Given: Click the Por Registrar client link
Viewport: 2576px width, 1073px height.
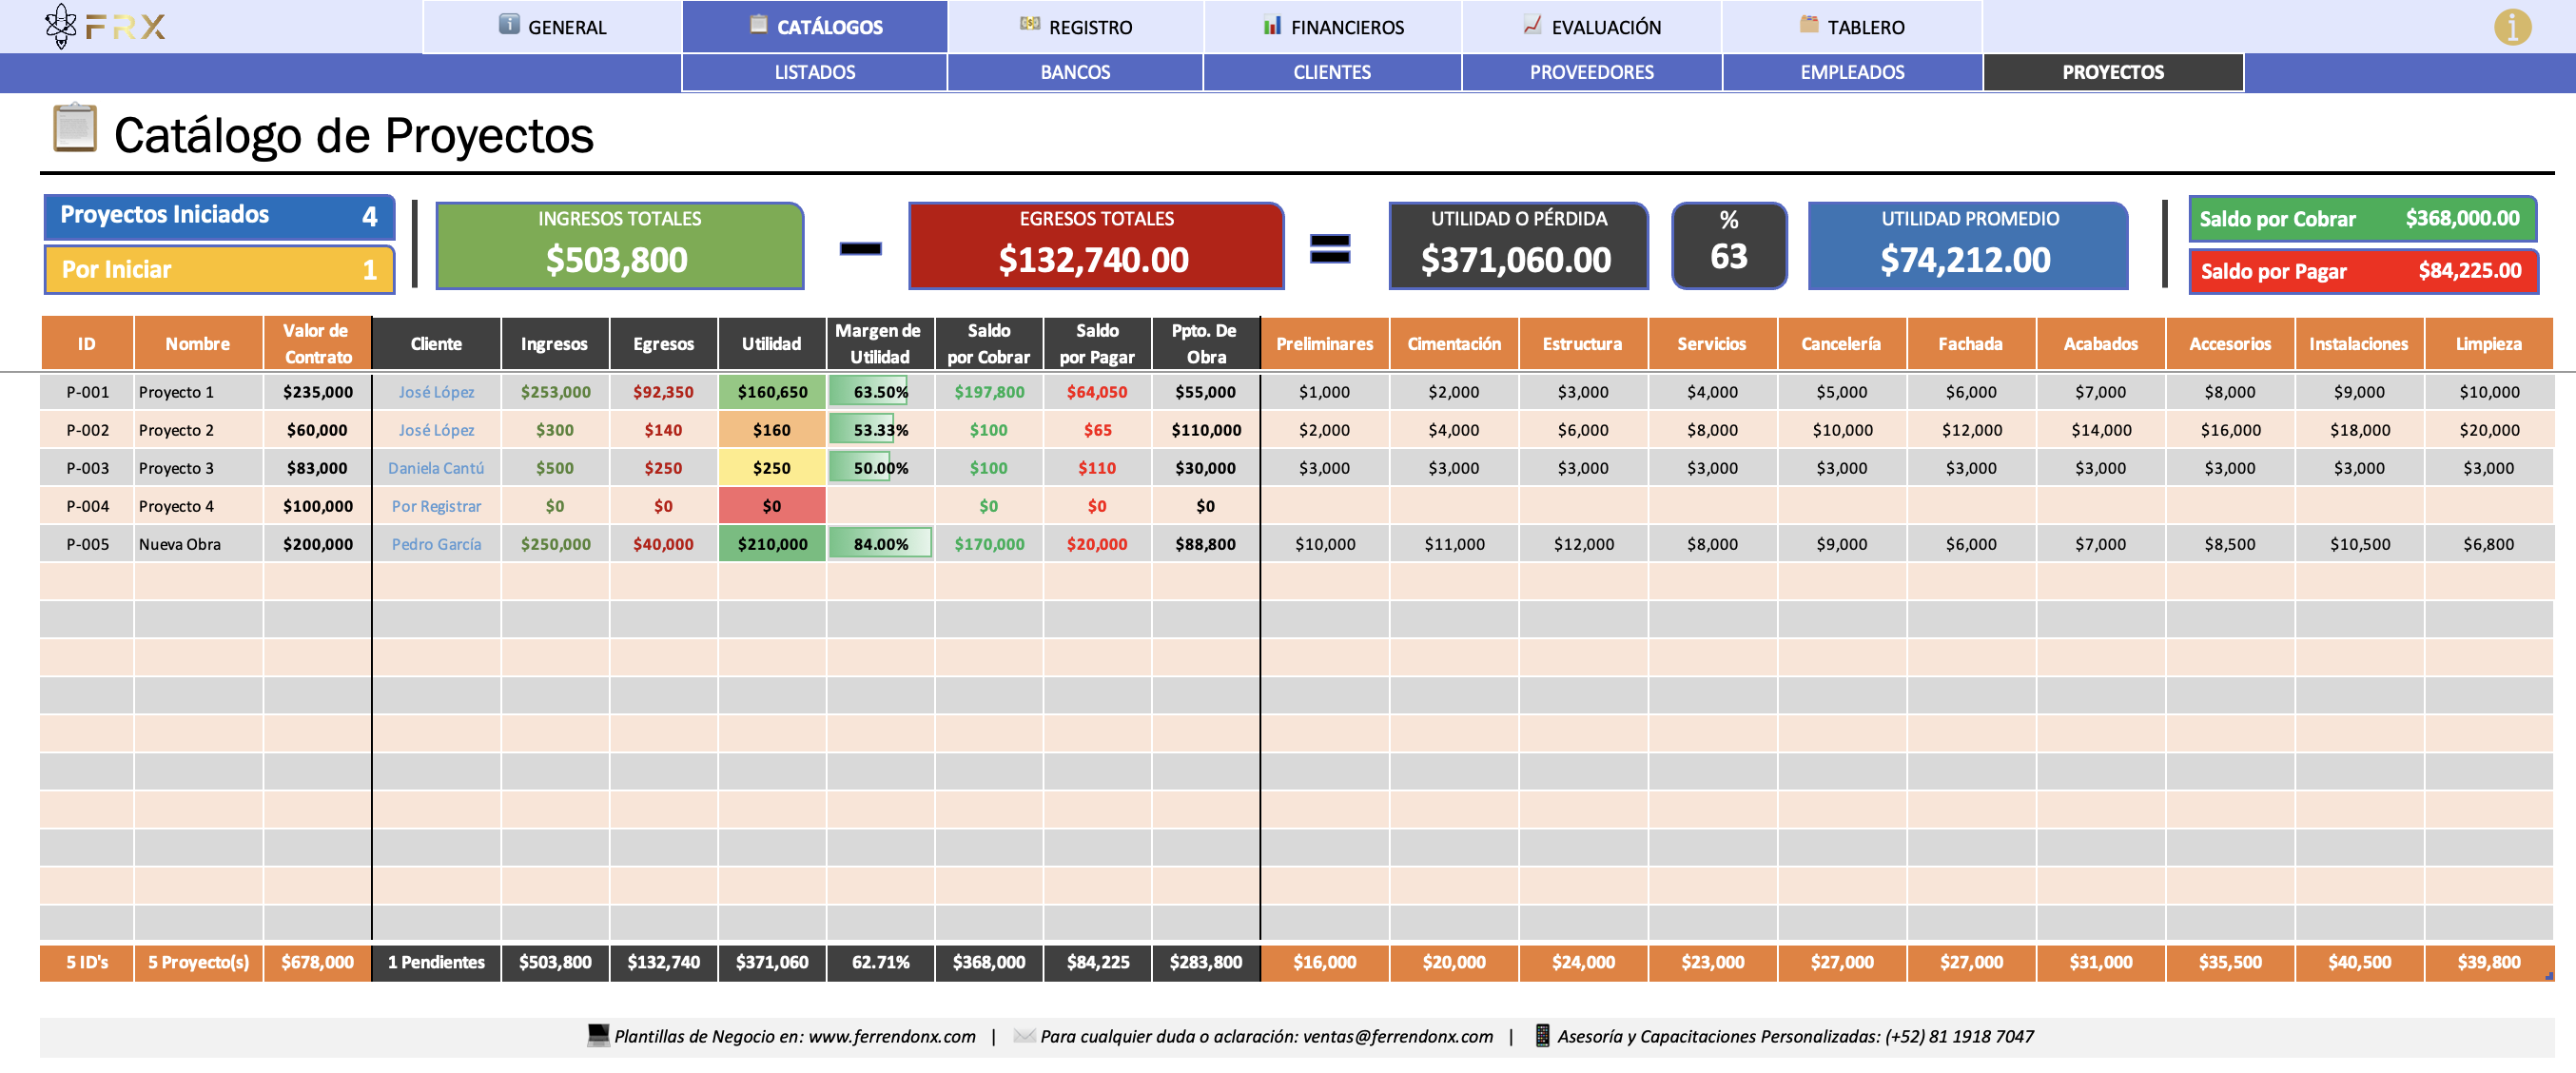Looking at the screenshot, I should (x=436, y=506).
